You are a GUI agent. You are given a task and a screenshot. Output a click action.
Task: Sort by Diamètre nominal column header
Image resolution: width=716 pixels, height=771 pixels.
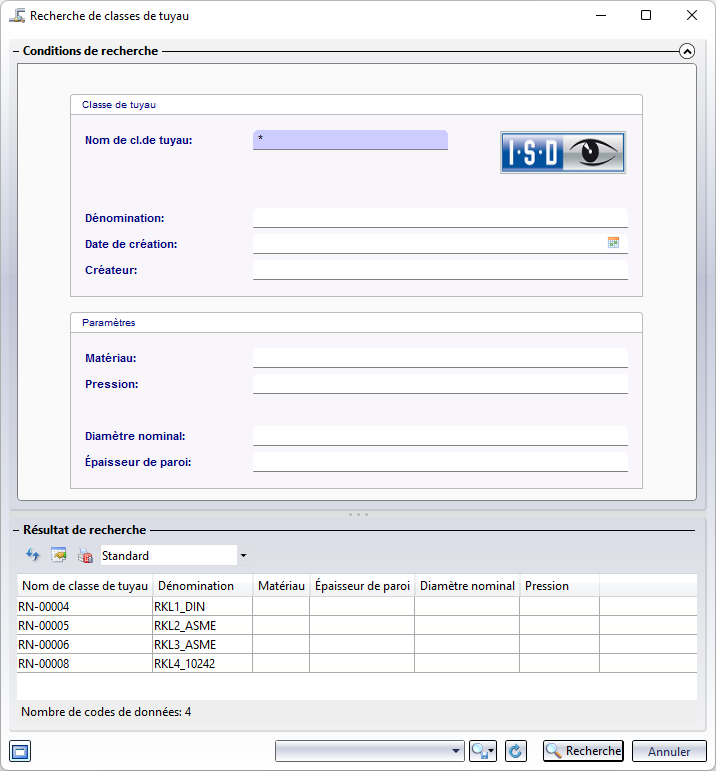[x=467, y=586]
